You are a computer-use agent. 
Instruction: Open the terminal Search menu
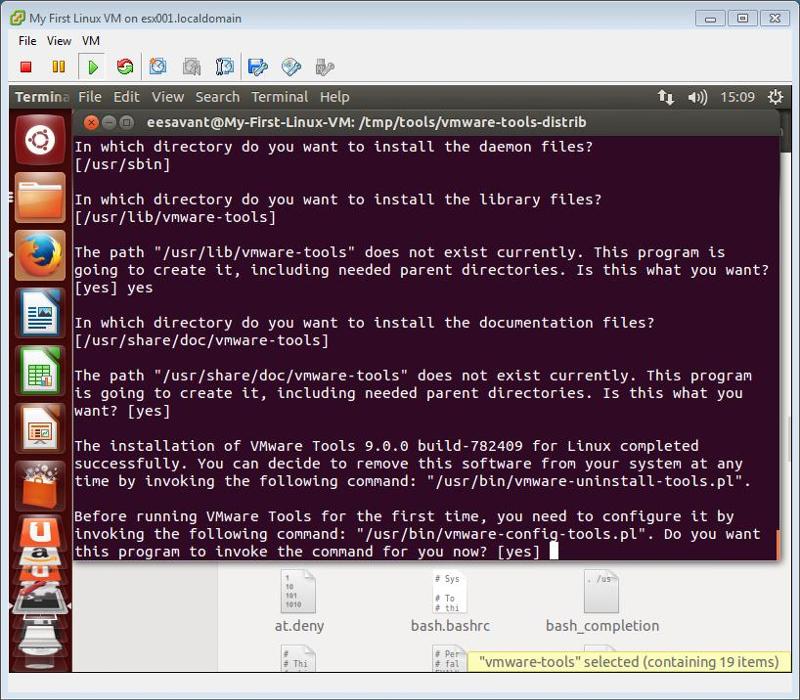217,97
